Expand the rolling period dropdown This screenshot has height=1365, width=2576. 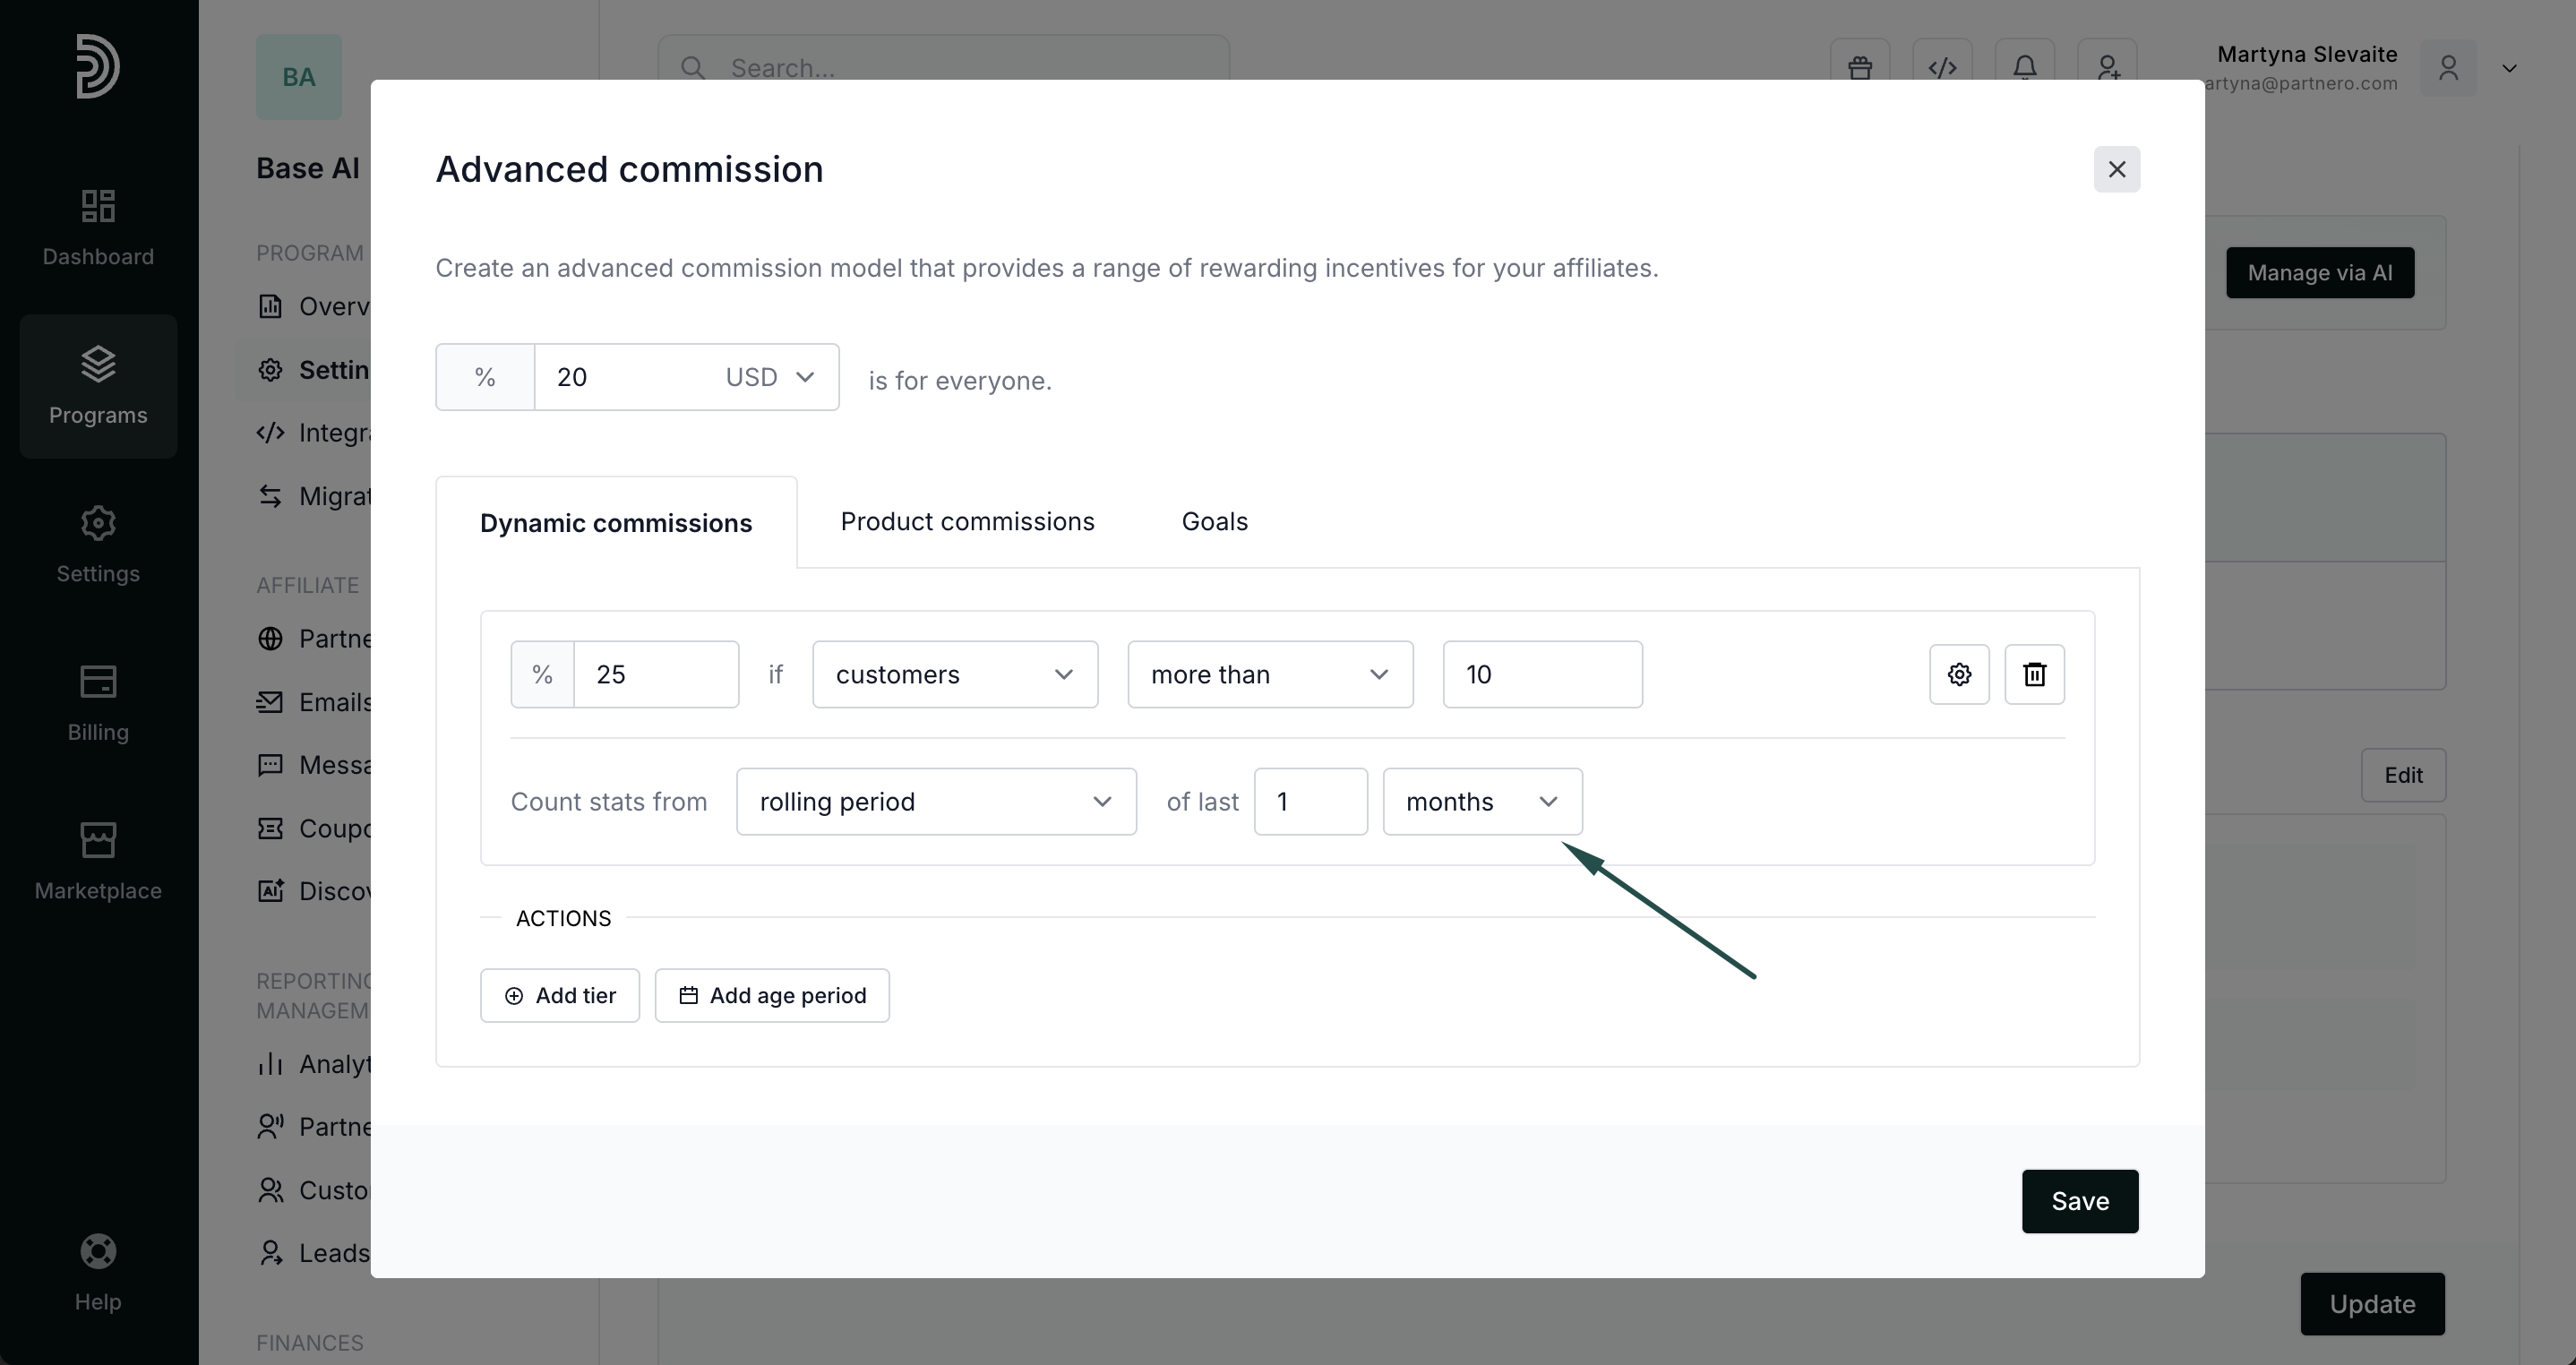935,801
